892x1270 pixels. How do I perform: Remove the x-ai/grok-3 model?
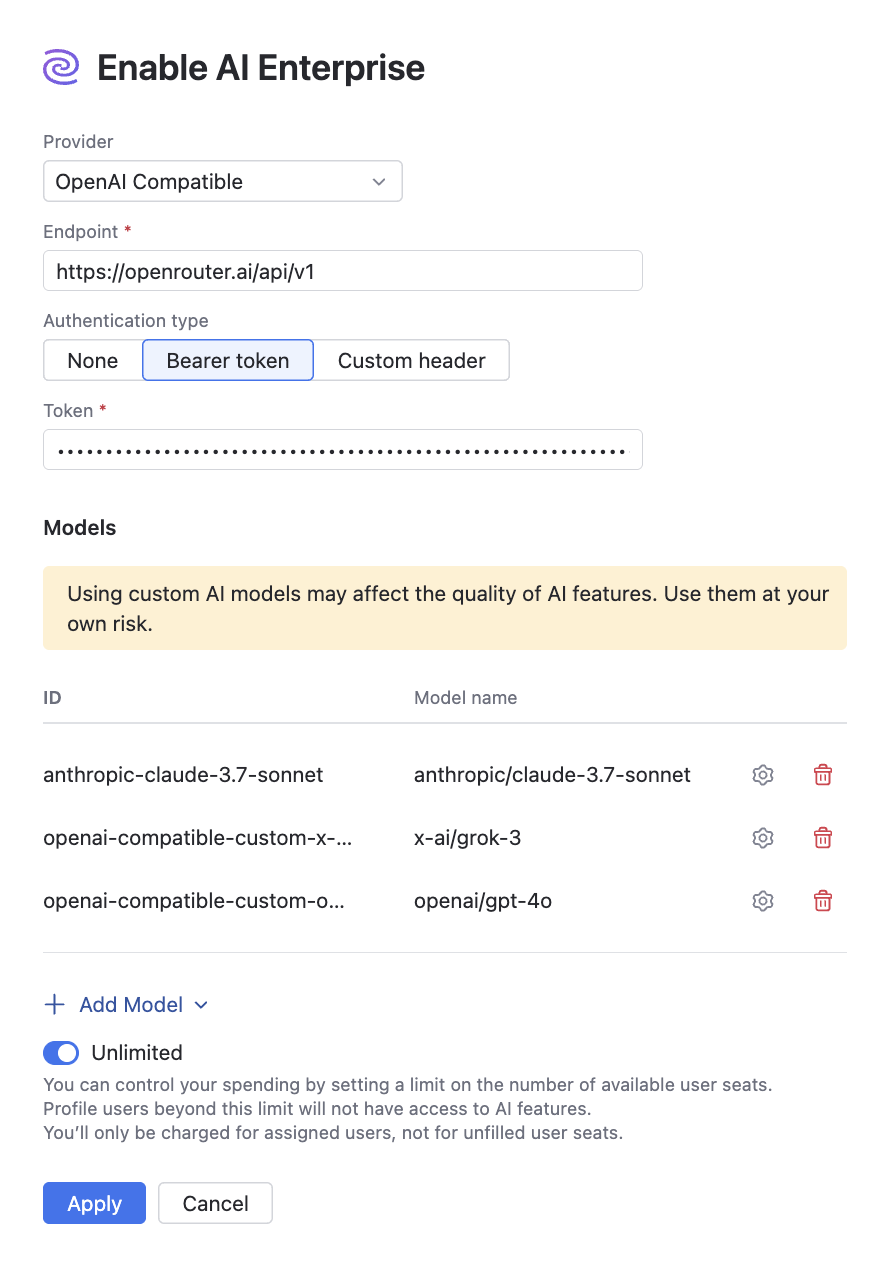click(822, 838)
